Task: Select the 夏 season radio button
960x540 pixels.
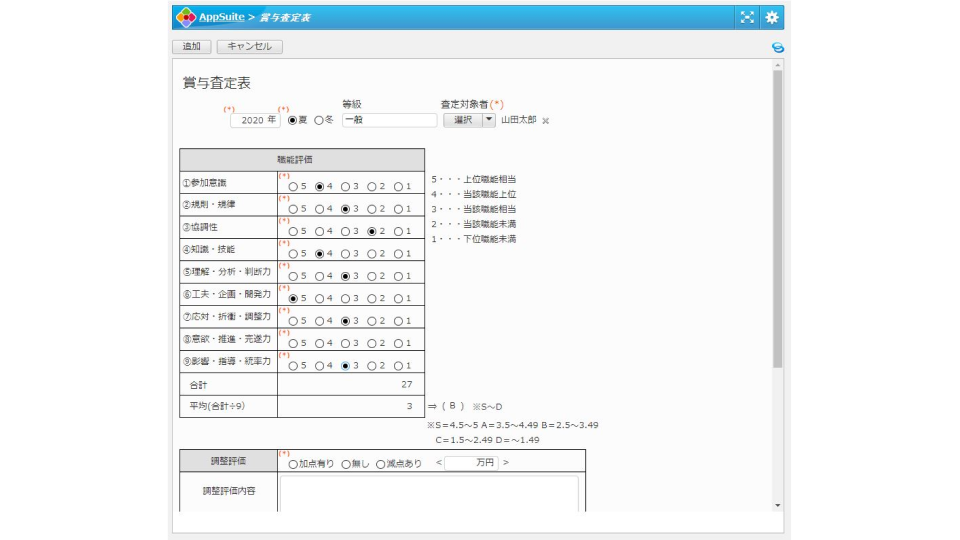Action: pyautogui.click(x=293, y=121)
